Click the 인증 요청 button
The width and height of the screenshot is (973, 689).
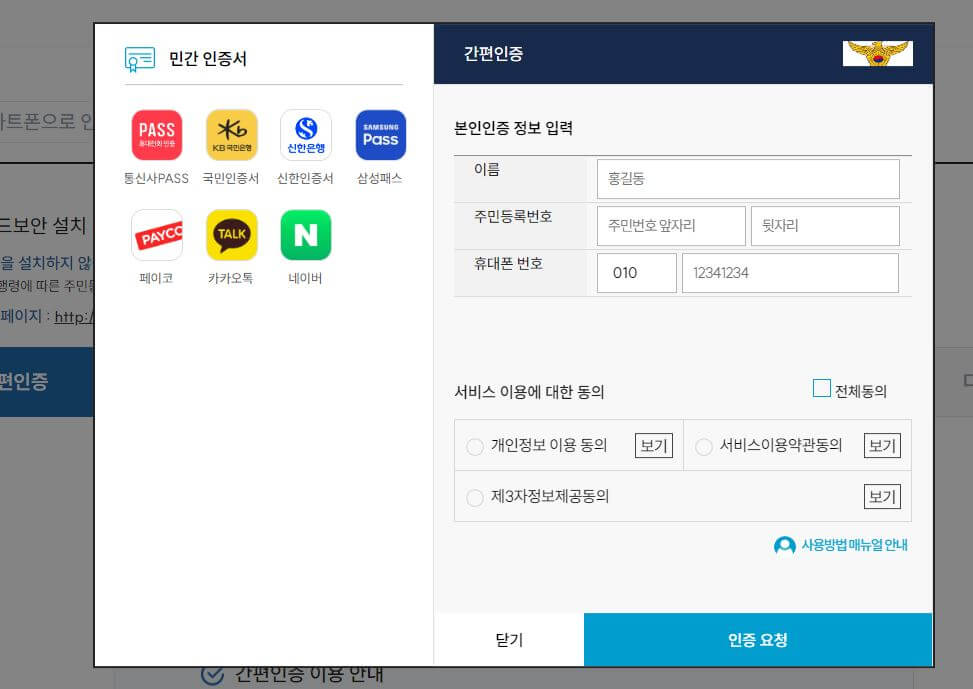click(758, 639)
